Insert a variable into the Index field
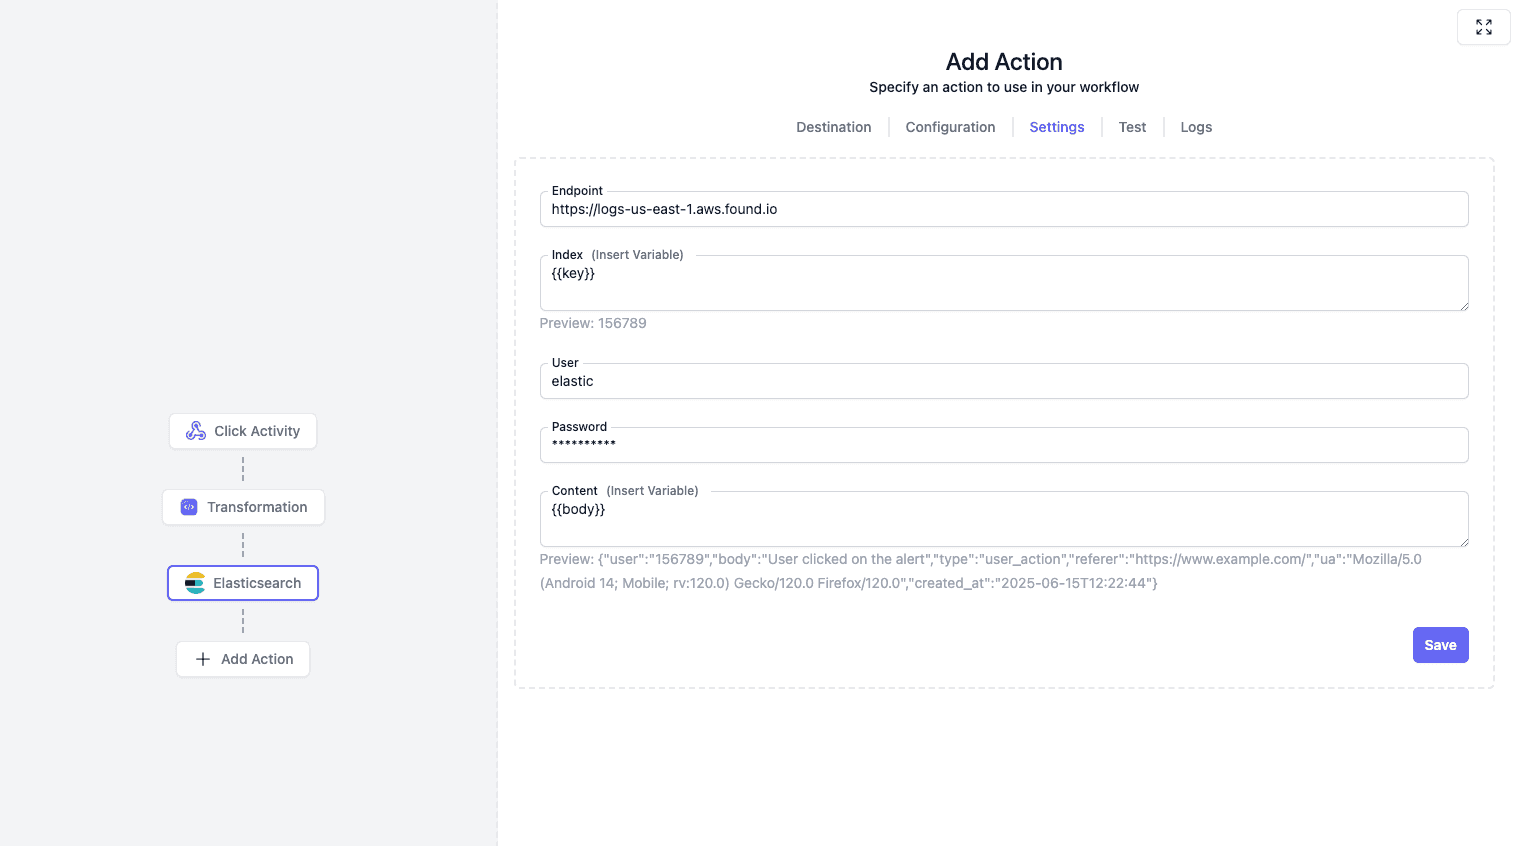Screen dimensions: 1535x846 637,255
